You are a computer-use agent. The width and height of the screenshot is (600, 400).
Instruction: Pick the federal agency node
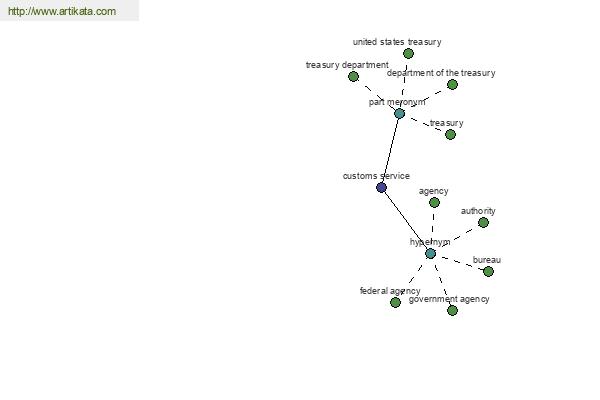tap(395, 302)
